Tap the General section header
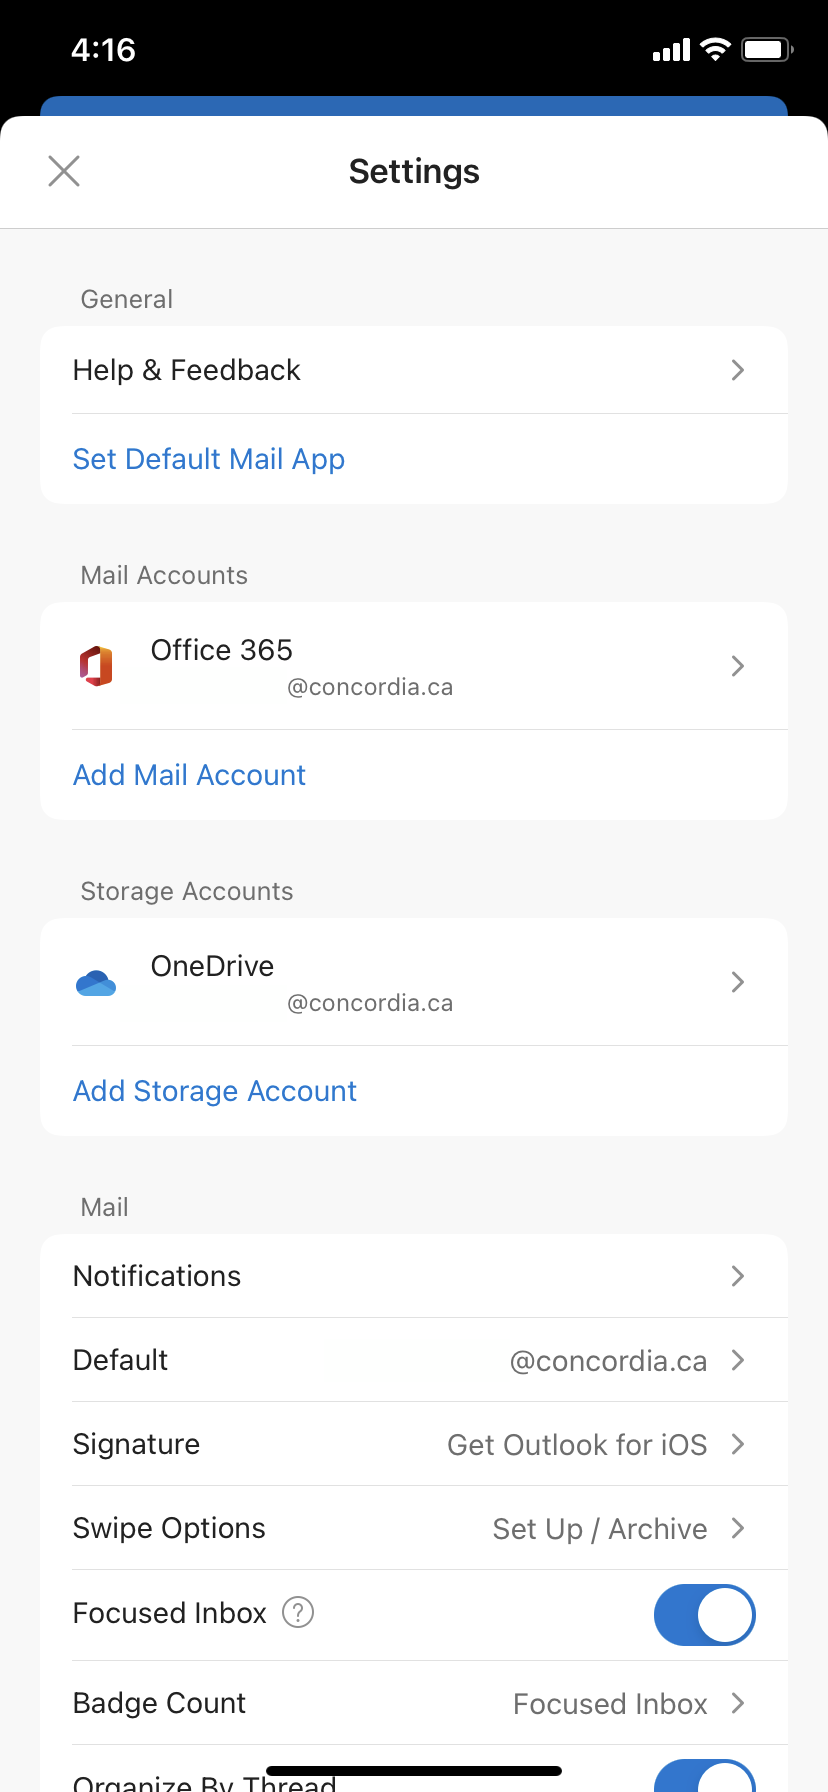 coord(127,299)
